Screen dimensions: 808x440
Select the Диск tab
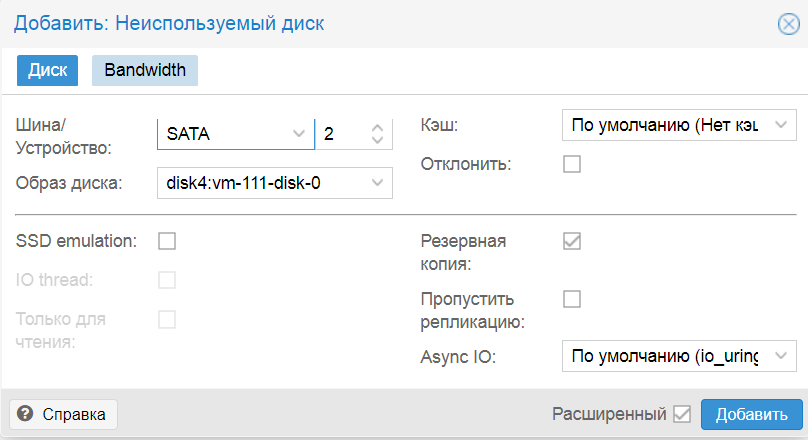(x=47, y=71)
